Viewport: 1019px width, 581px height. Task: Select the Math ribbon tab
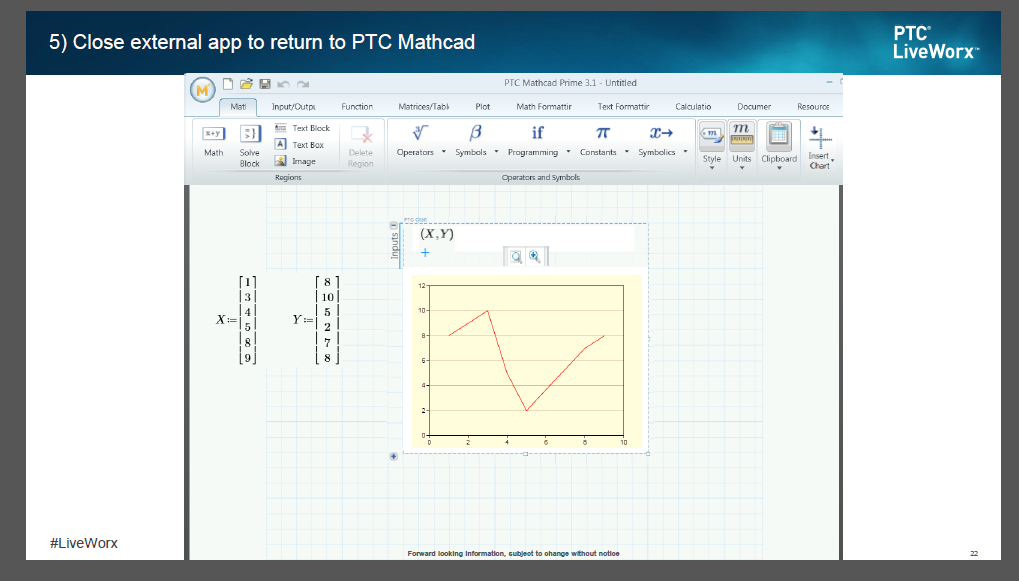pyautogui.click(x=238, y=107)
